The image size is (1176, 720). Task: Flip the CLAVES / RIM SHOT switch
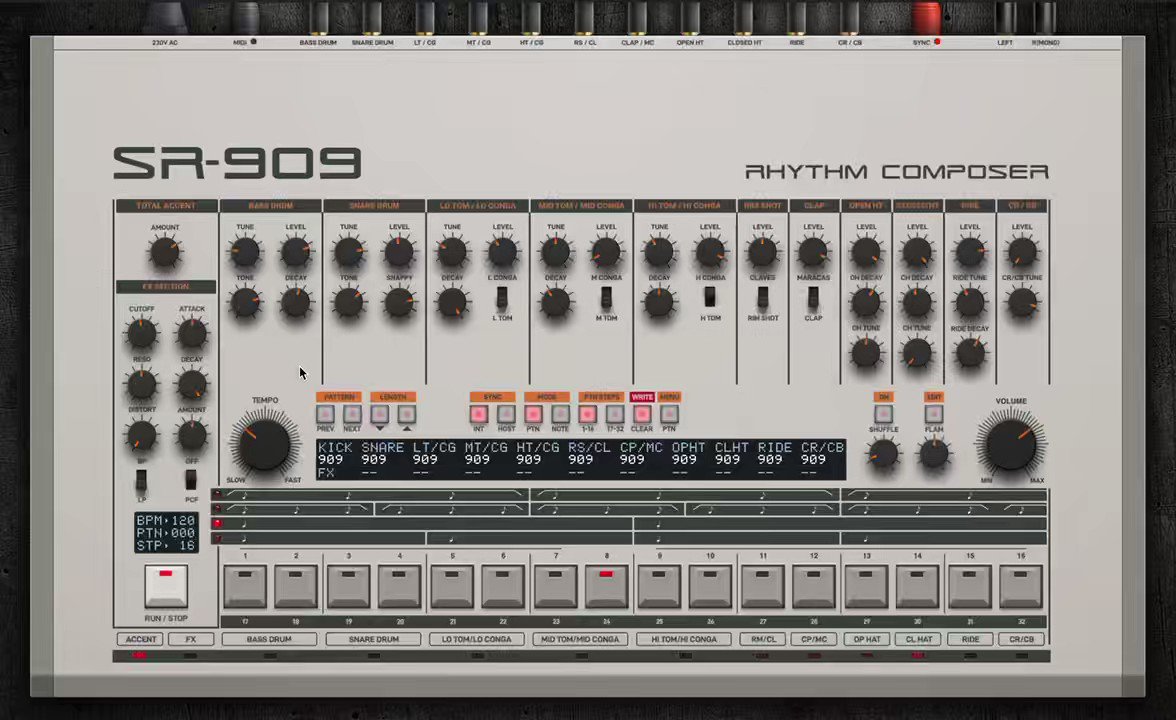point(763,298)
